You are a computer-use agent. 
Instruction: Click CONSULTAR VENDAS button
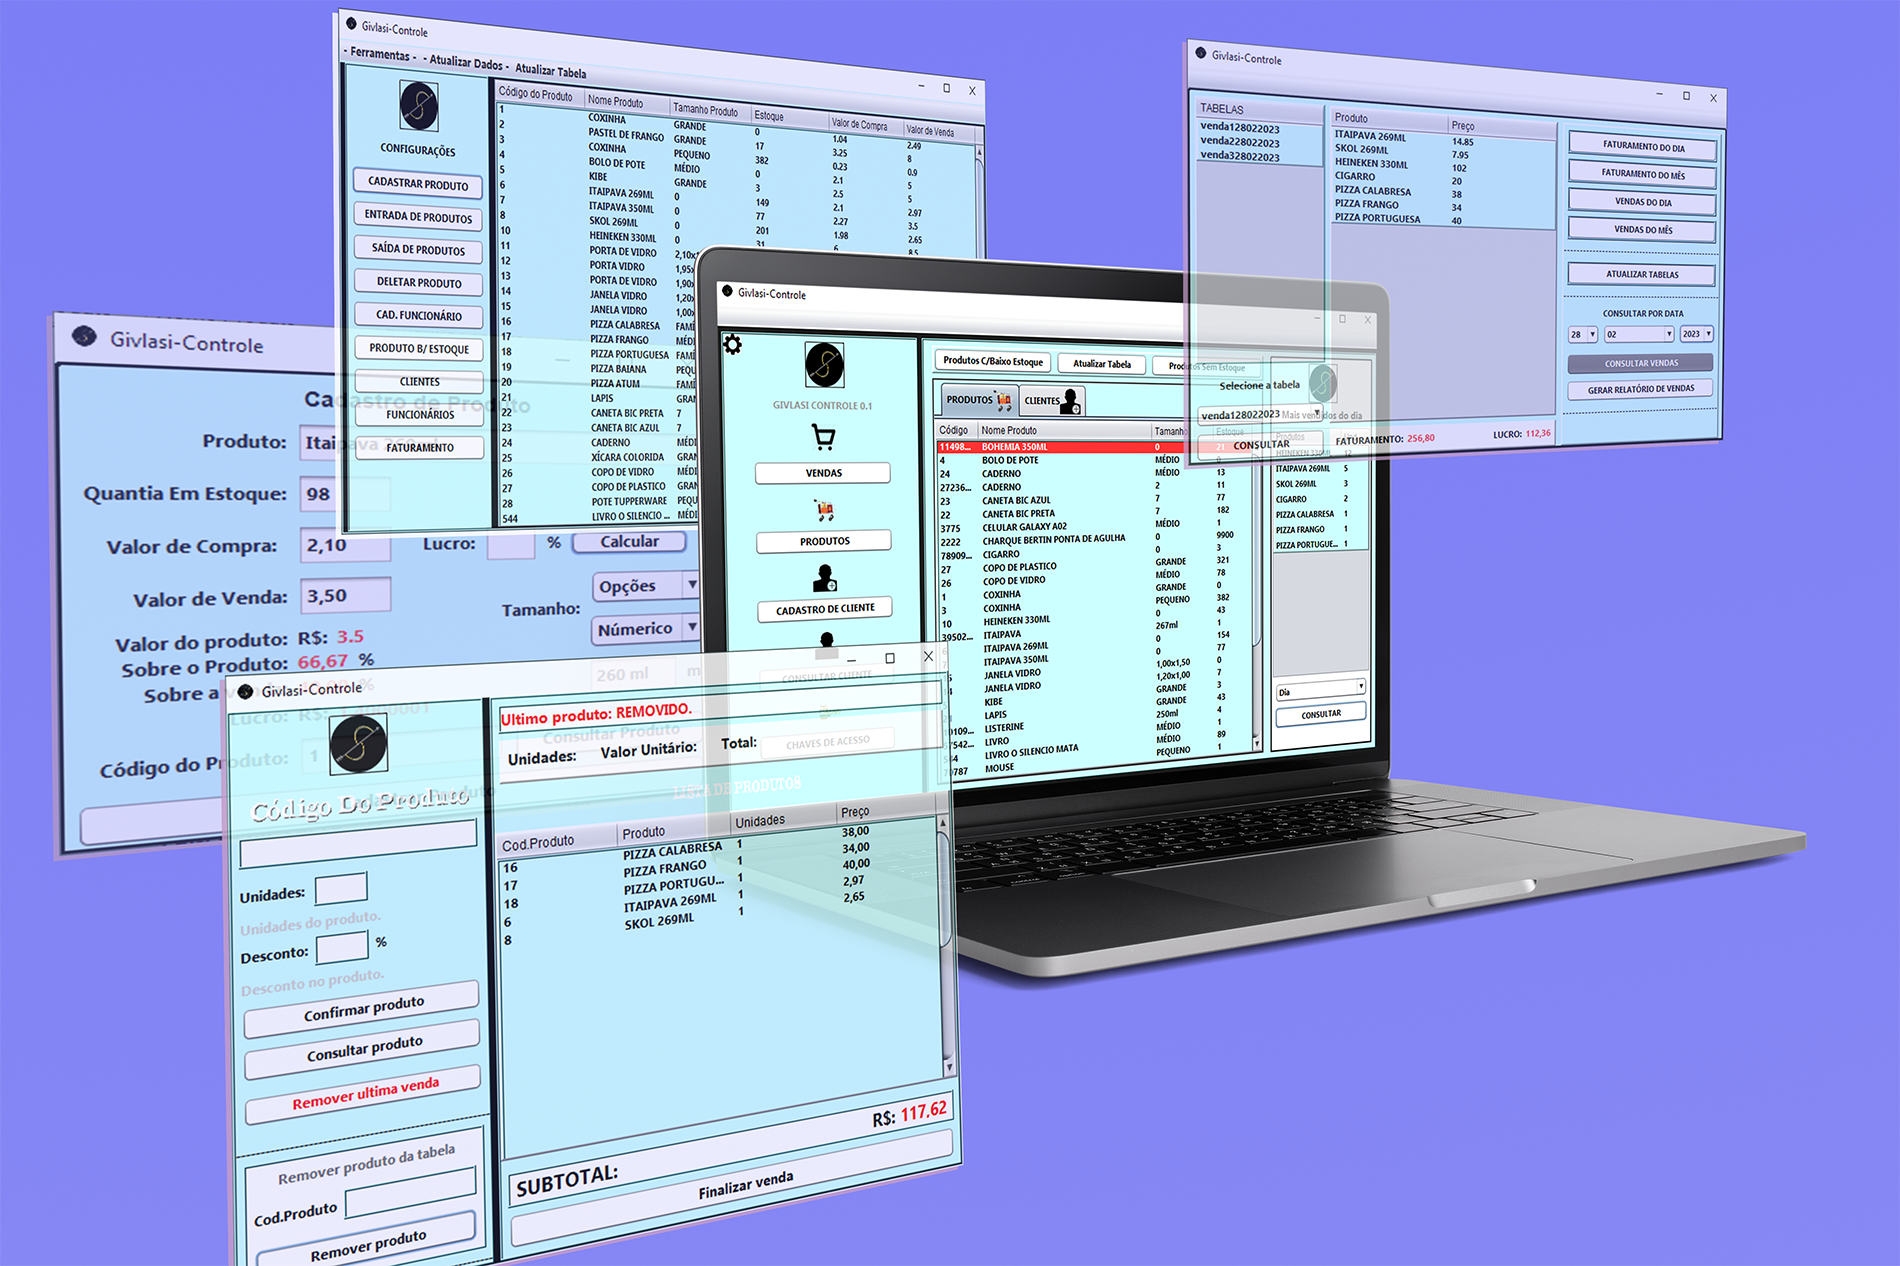[x=1641, y=363]
